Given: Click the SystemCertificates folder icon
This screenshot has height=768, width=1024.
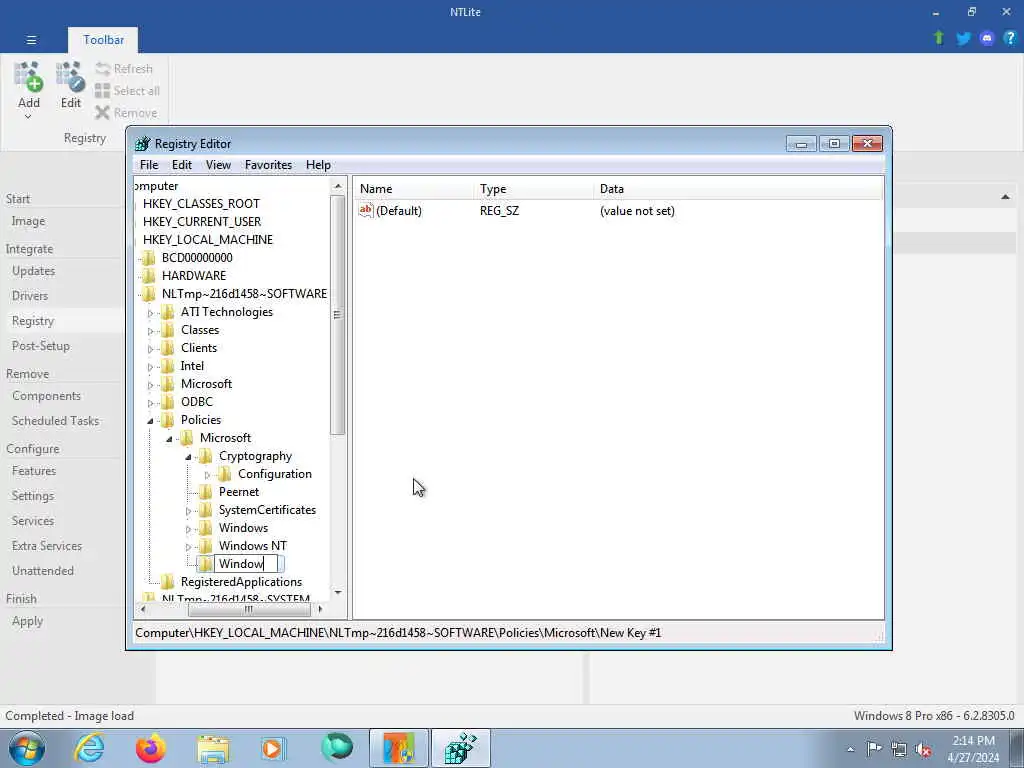Looking at the screenshot, I should click(205, 509).
